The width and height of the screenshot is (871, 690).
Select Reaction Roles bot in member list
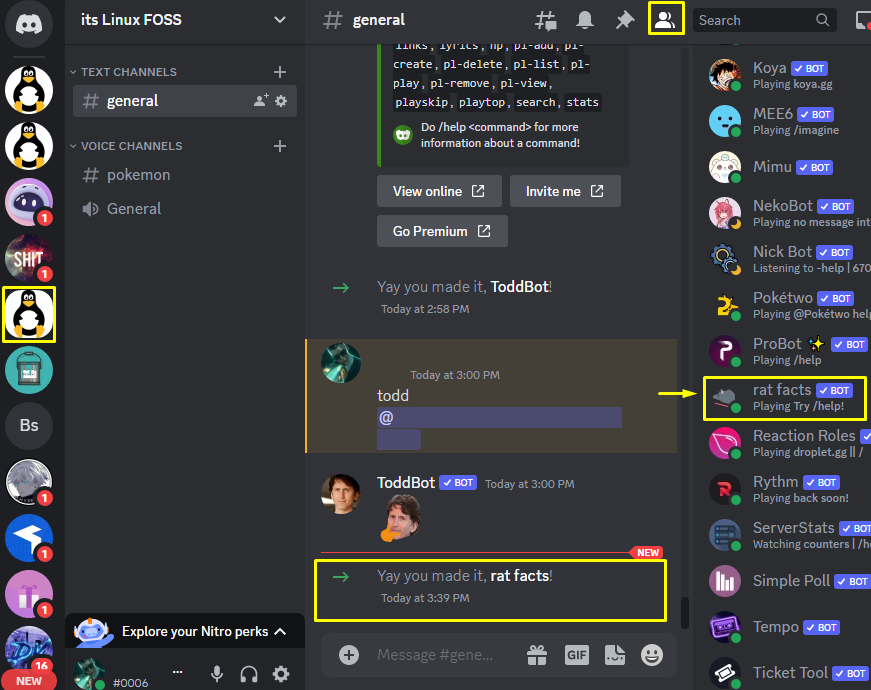click(x=787, y=443)
